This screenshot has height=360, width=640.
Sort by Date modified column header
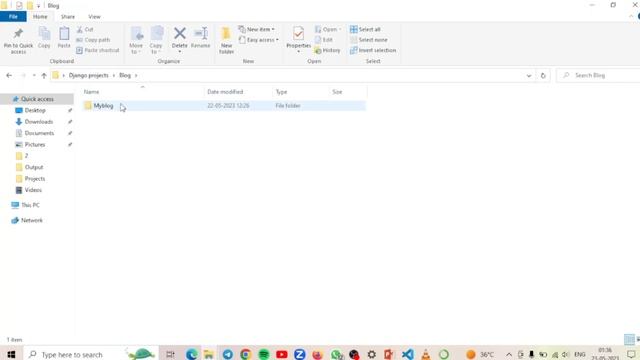click(238, 92)
